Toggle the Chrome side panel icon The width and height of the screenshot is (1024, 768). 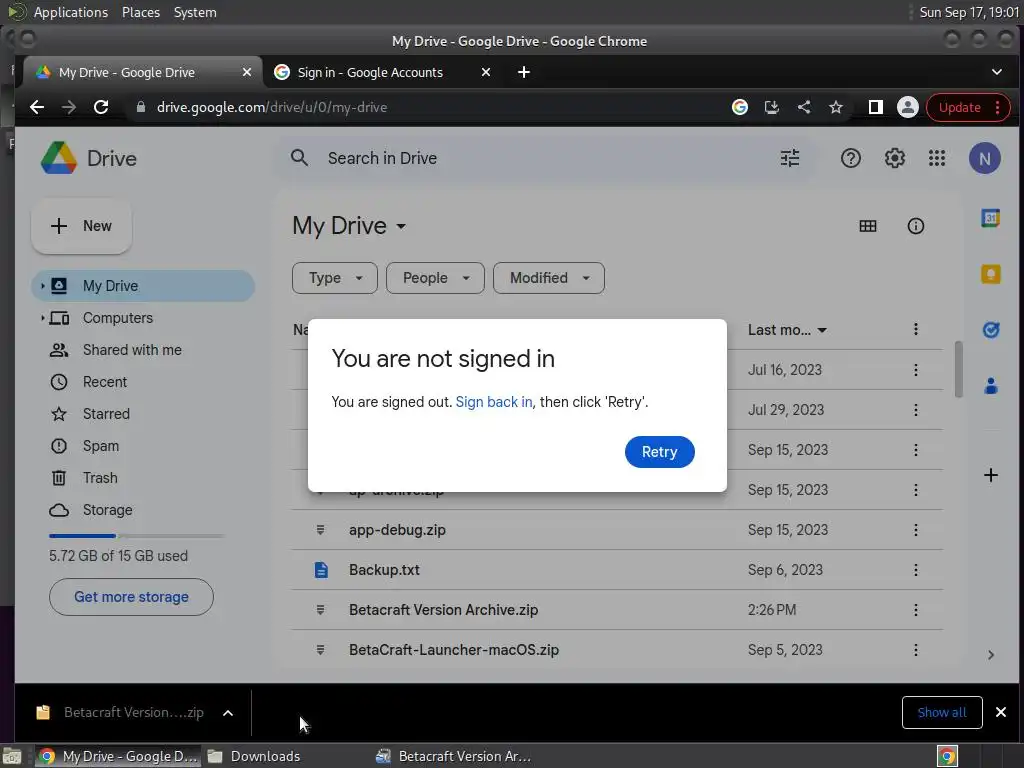[x=876, y=108]
